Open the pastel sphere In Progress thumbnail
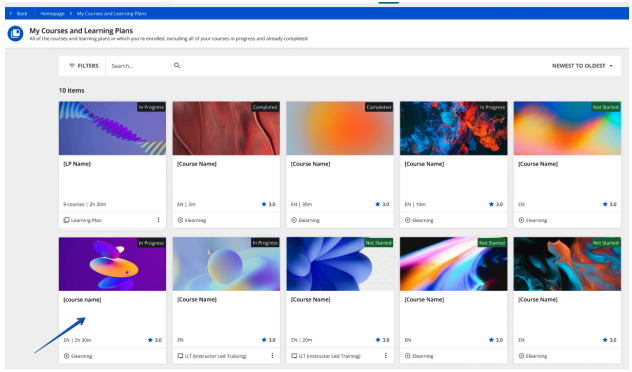Screen dimensions: 632x372 226,264
